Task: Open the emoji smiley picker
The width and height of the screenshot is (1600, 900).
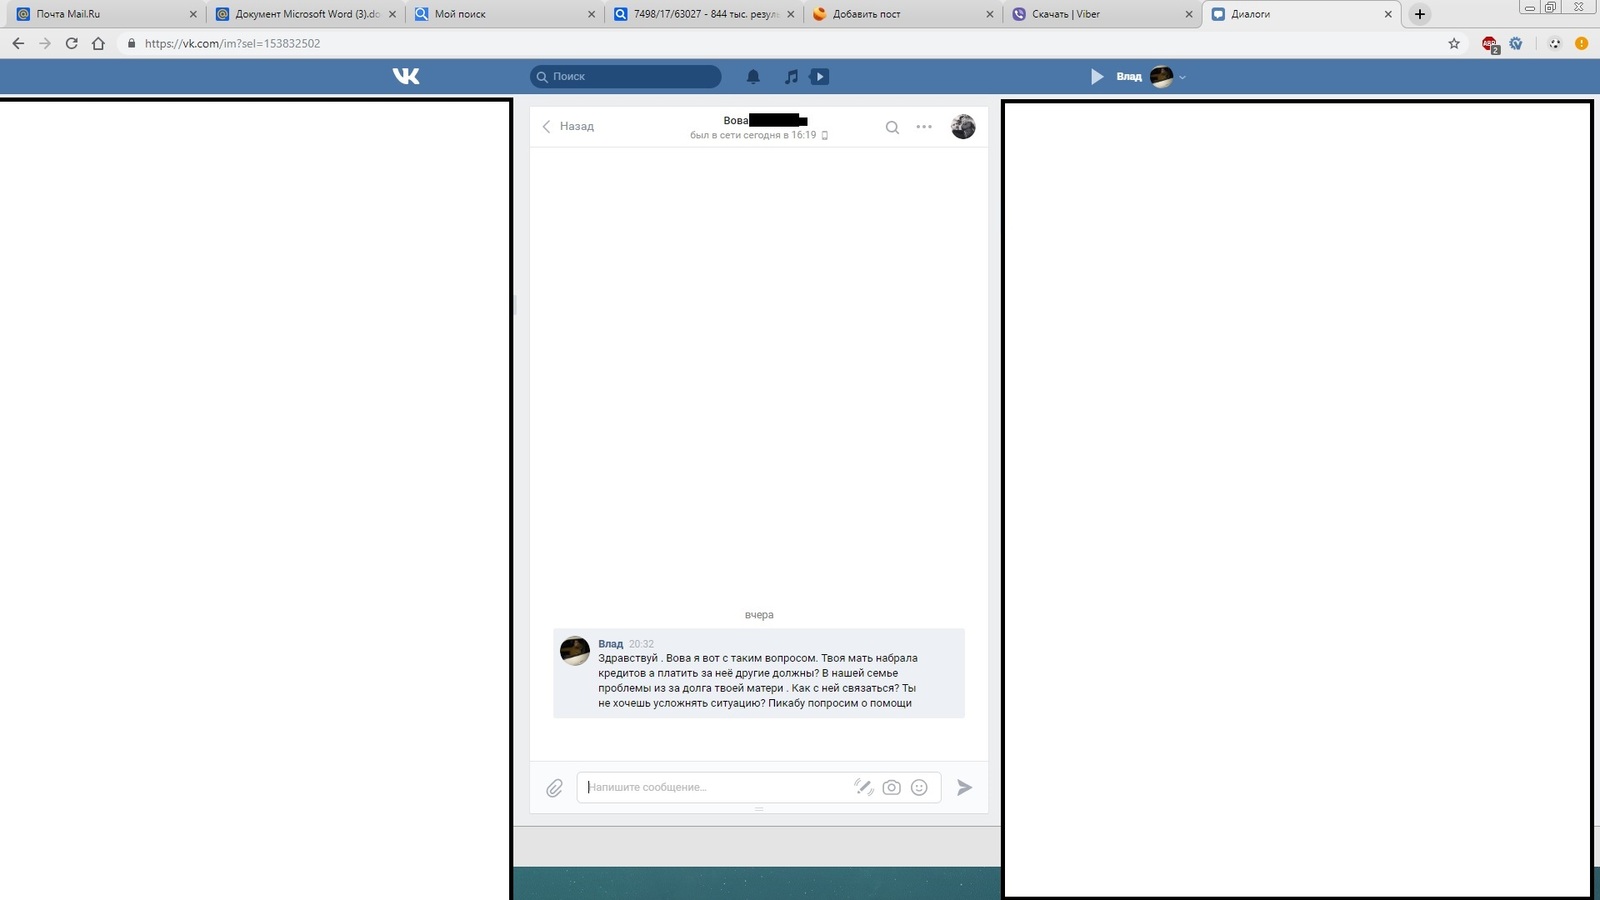Action: tap(919, 788)
